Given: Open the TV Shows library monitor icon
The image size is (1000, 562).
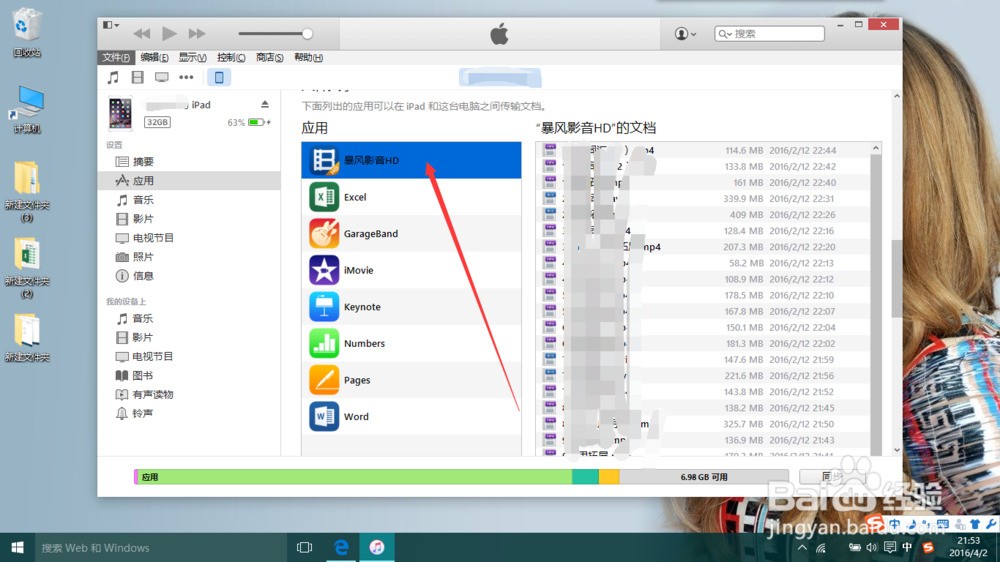Looking at the screenshot, I should (x=161, y=77).
